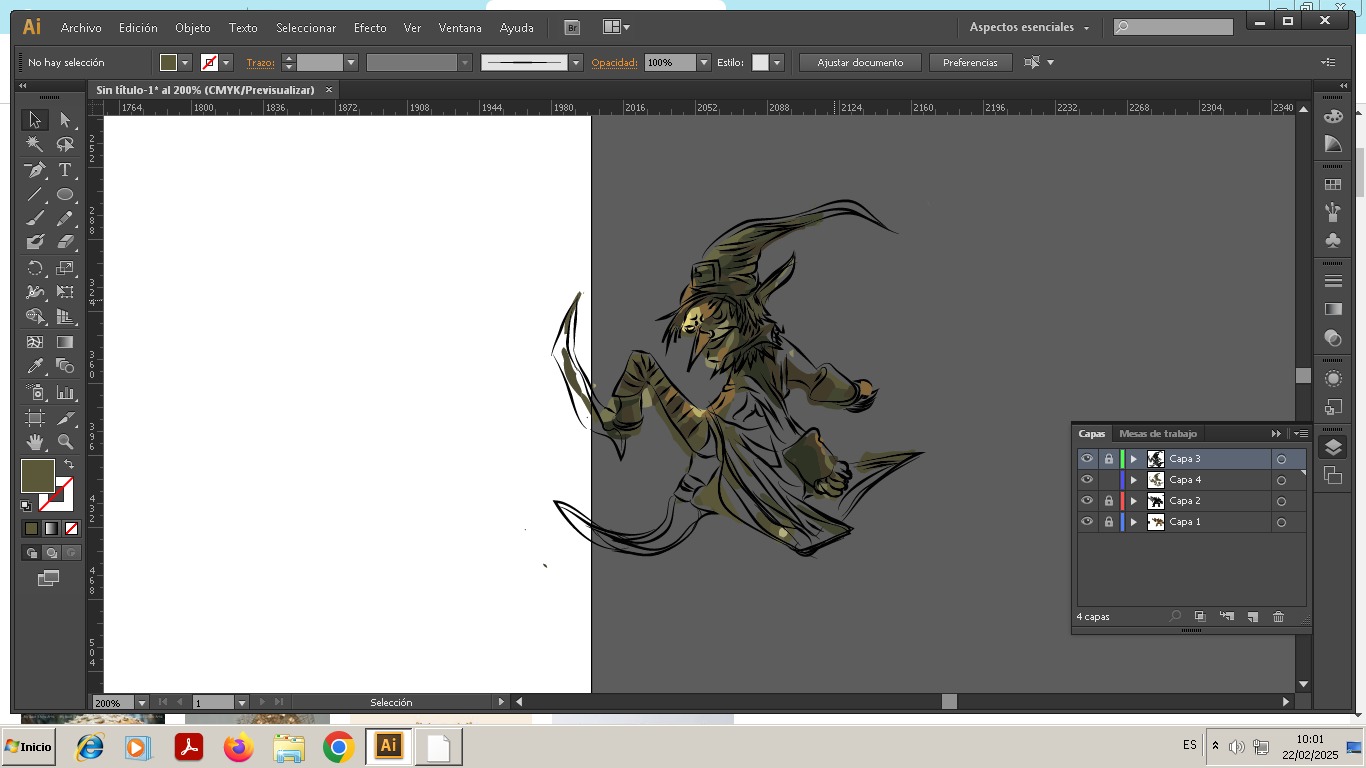The image size is (1366, 768).
Task: Click the Preferencias button
Action: click(x=970, y=62)
